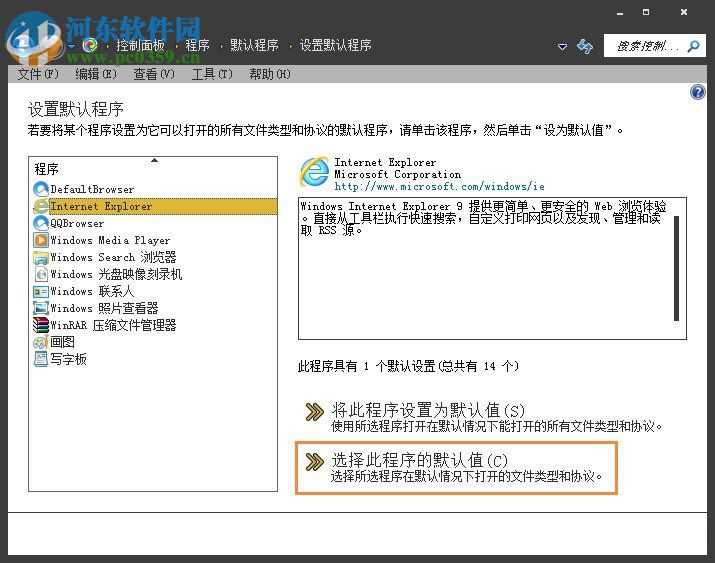The height and width of the screenshot is (563, 715).
Task: Choose the WinRAR 压缩文件管理器 icon
Action: click(x=40, y=325)
